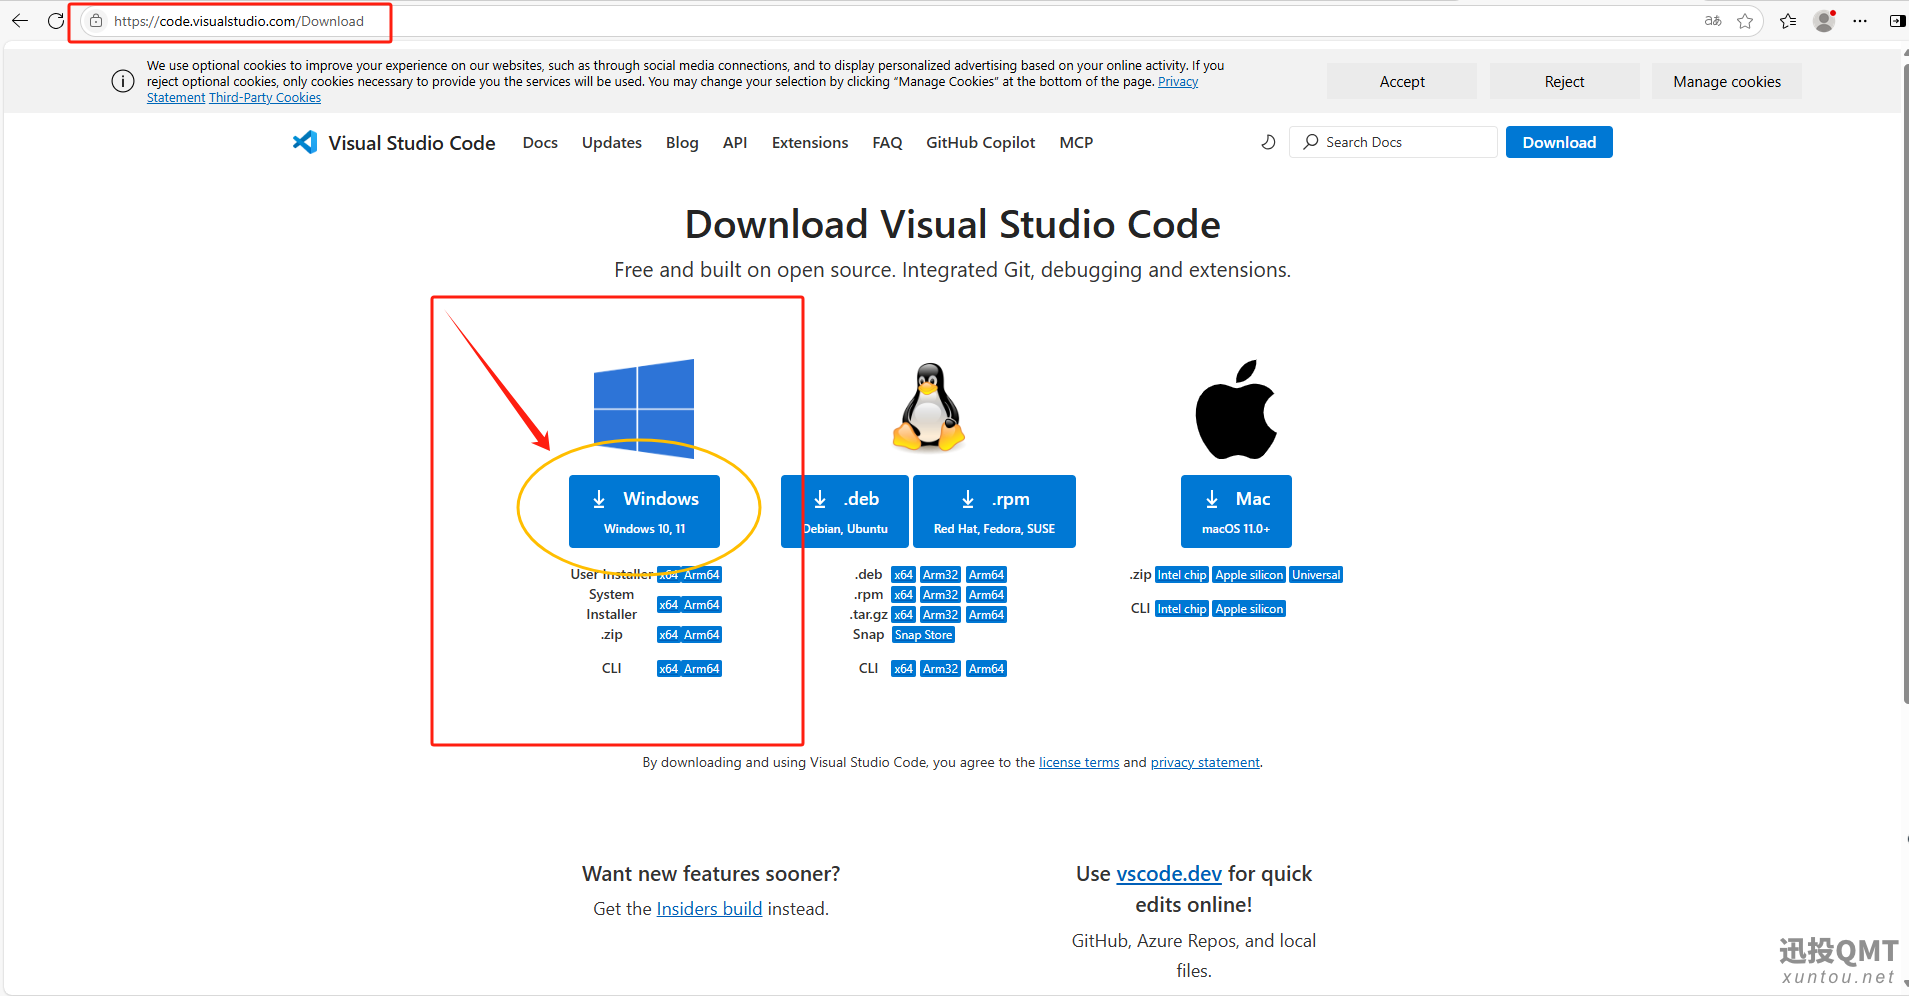
Task: Download Windows System Installer x64
Action: pos(669,605)
